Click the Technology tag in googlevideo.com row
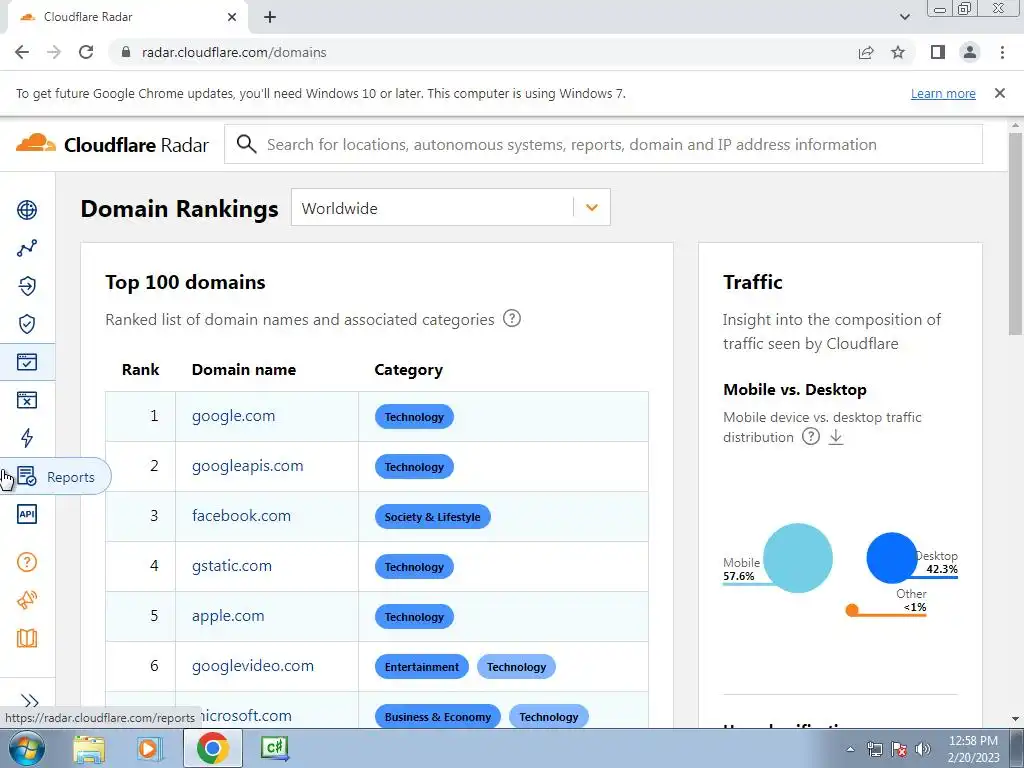1024x768 pixels. pyautogui.click(x=516, y=667)
